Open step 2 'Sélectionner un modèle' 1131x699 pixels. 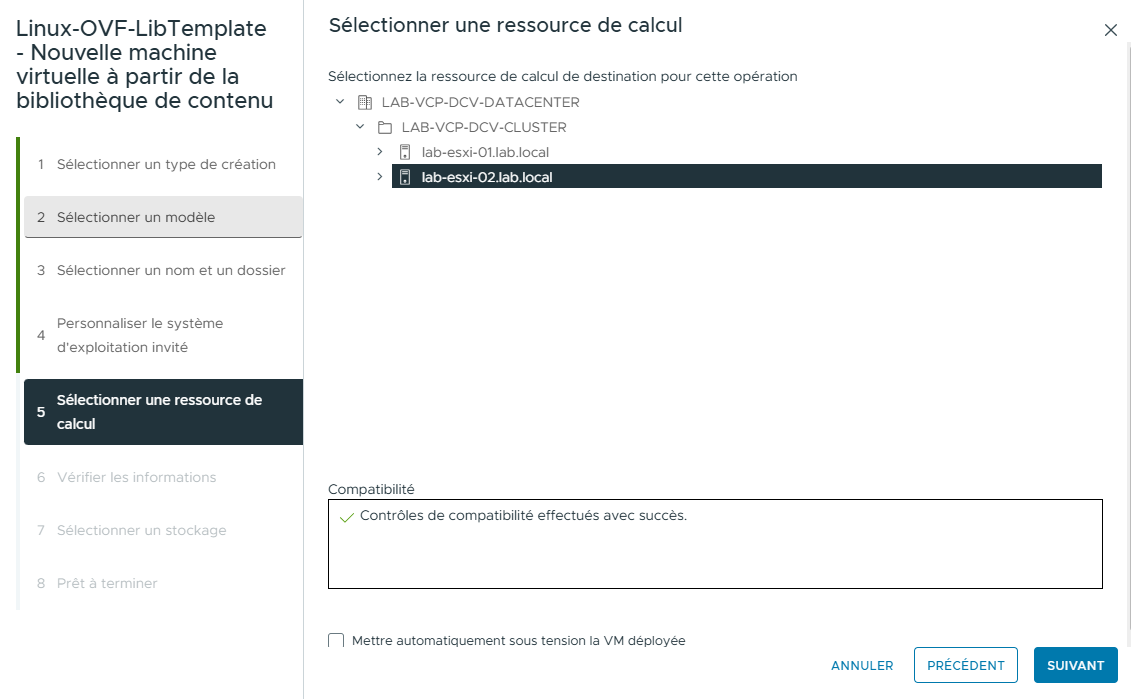click(x=162, y=216)
